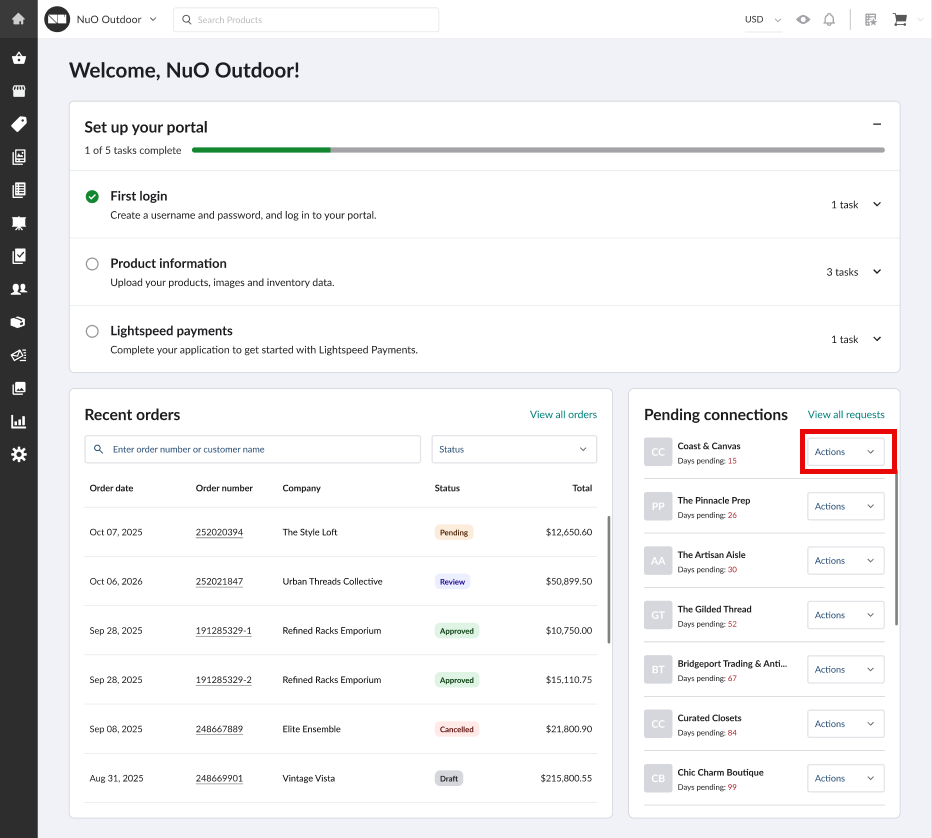This screenshot has height=838, width=932.
Task: Open settings gear in sidebar
Action: pyautogui.click(x=18, y=455)
